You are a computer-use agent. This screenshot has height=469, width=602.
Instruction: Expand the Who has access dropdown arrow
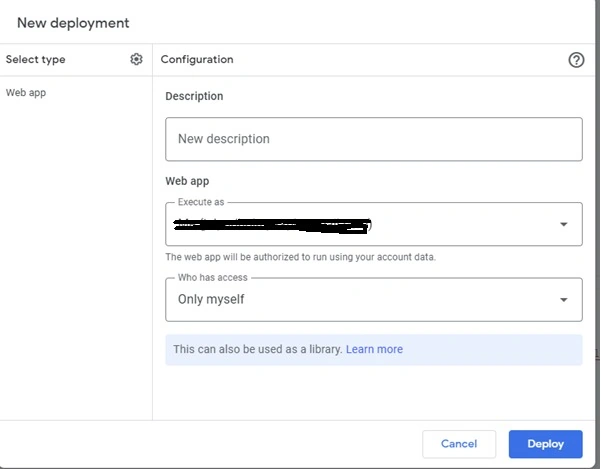pyautogui.click(x=563, y=300)
